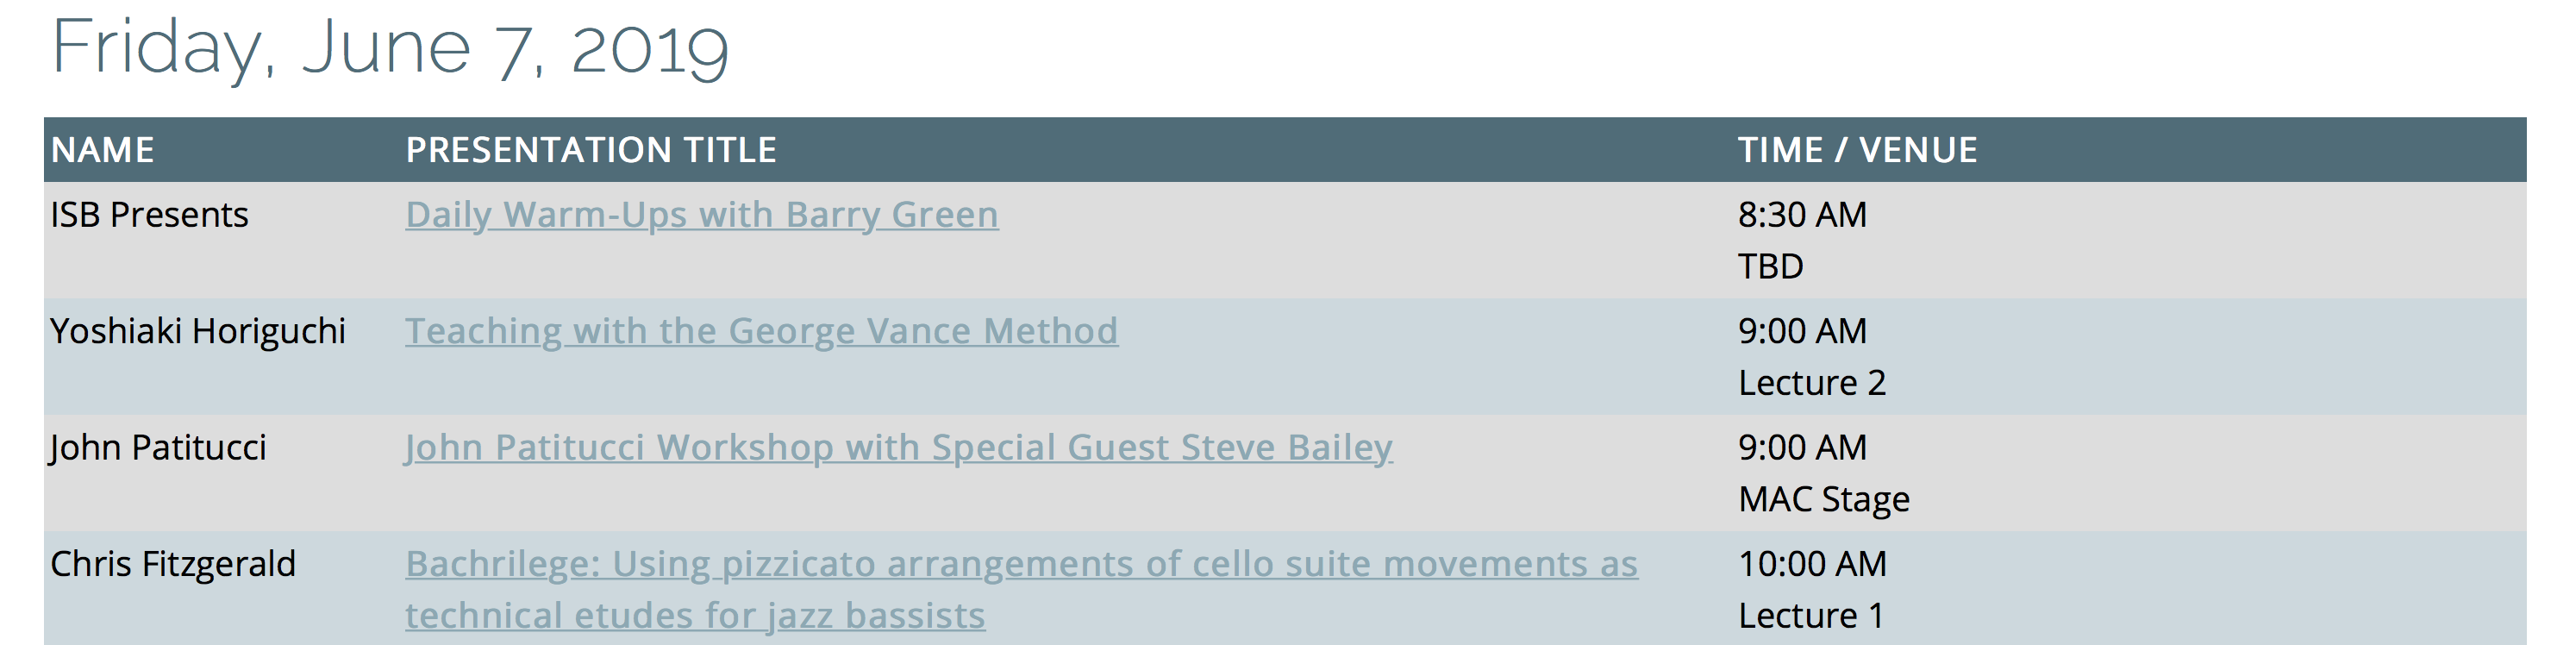This screenshot has height=645, width=2576.
Task: Select the John Patitucci name cell
Action: click(x=158, y=447)
